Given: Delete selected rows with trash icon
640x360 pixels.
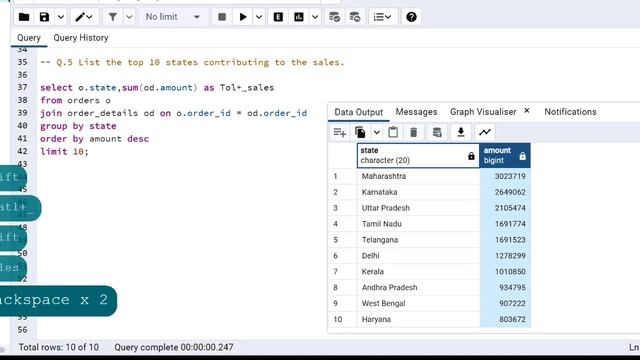Looking at the screenshot, I should pos(413,132).
